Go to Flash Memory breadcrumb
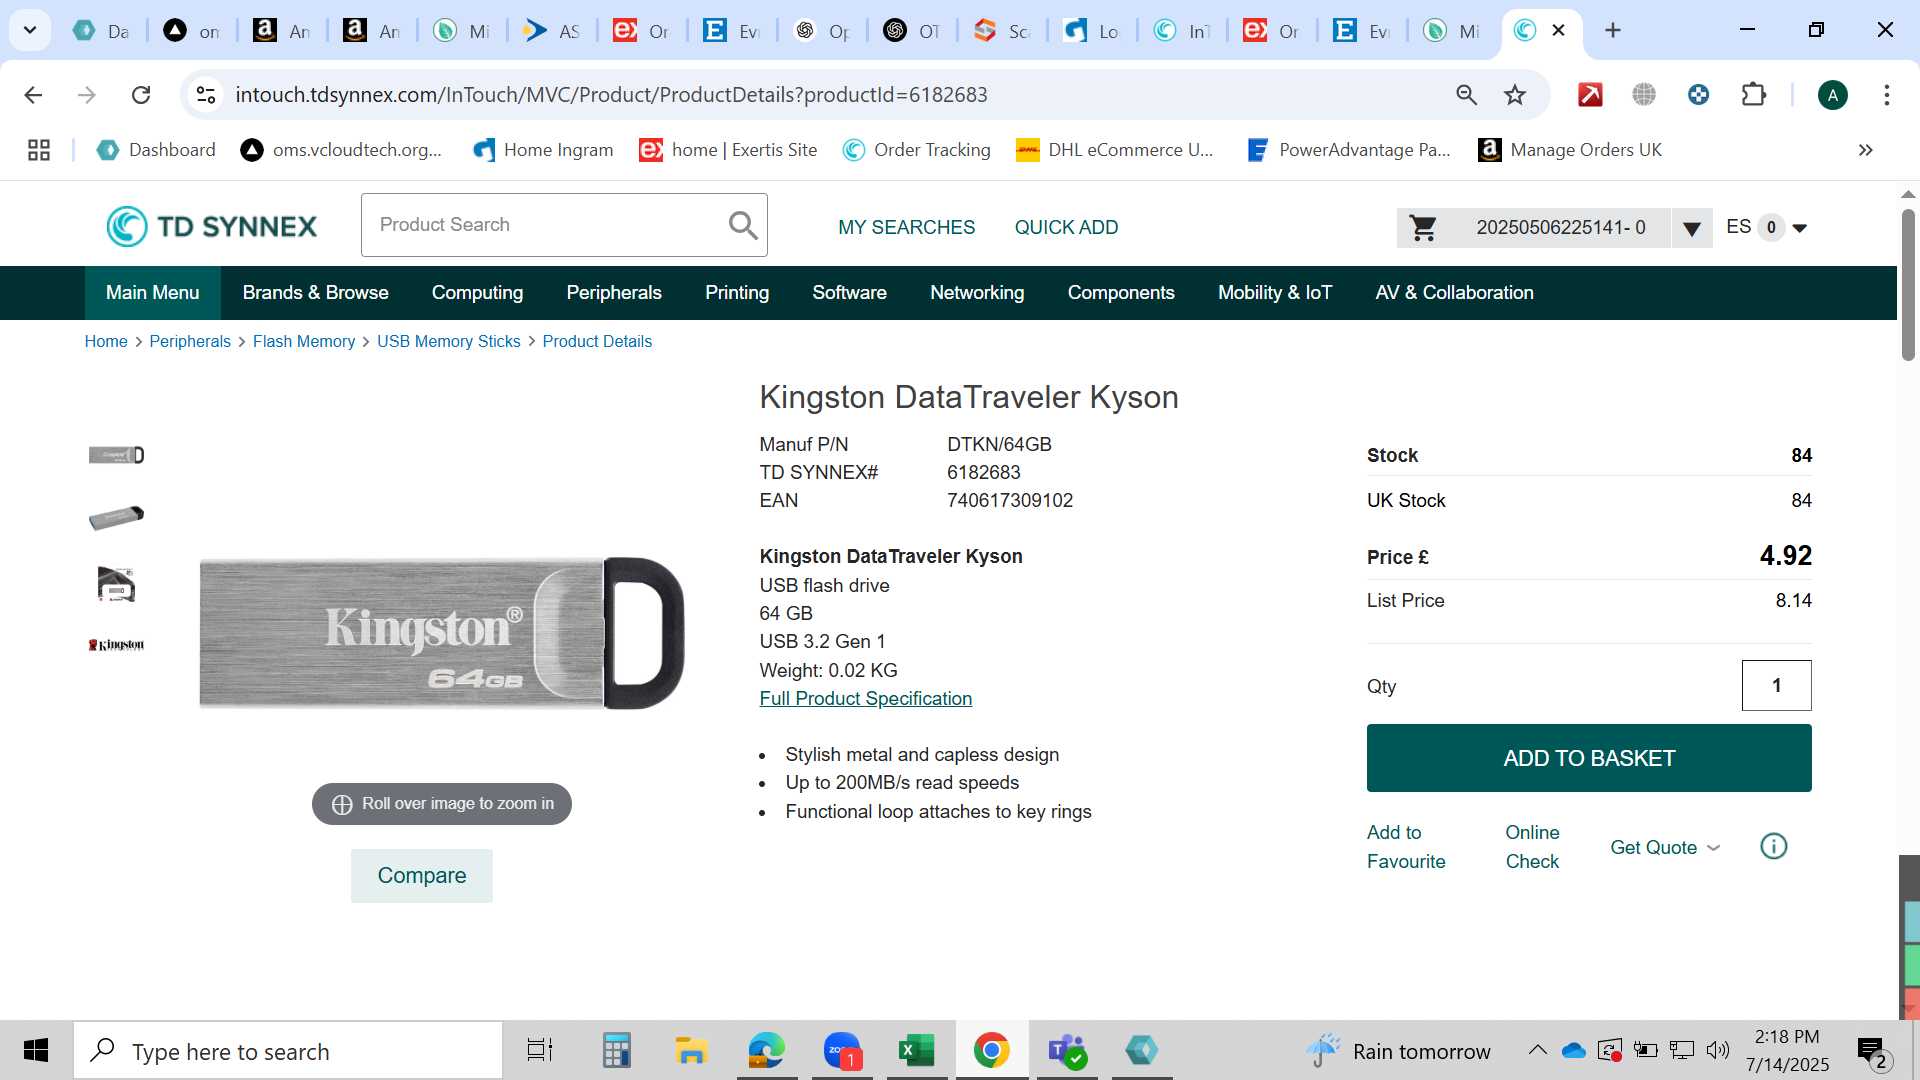This screenshot has height=1080, width=1920. [x=304, y=342]
